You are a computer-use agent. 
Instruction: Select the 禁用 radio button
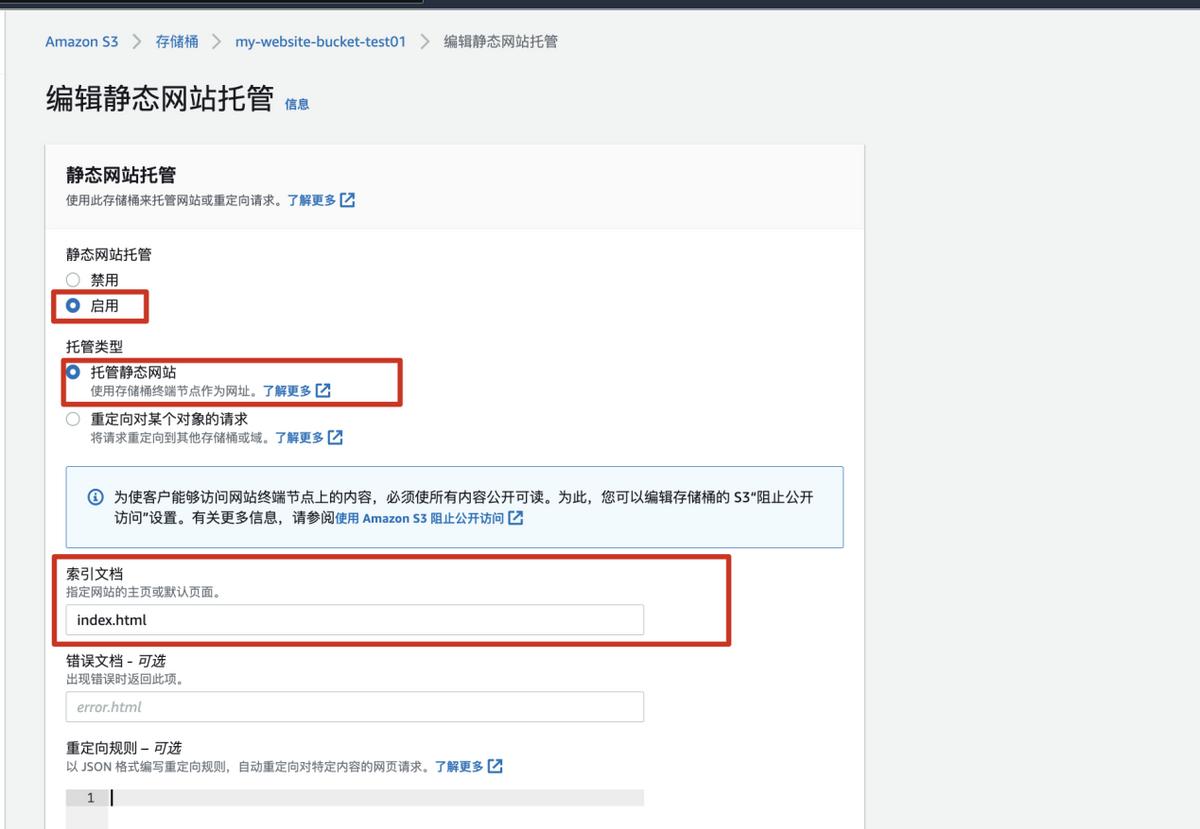click(x=72, y=279)
